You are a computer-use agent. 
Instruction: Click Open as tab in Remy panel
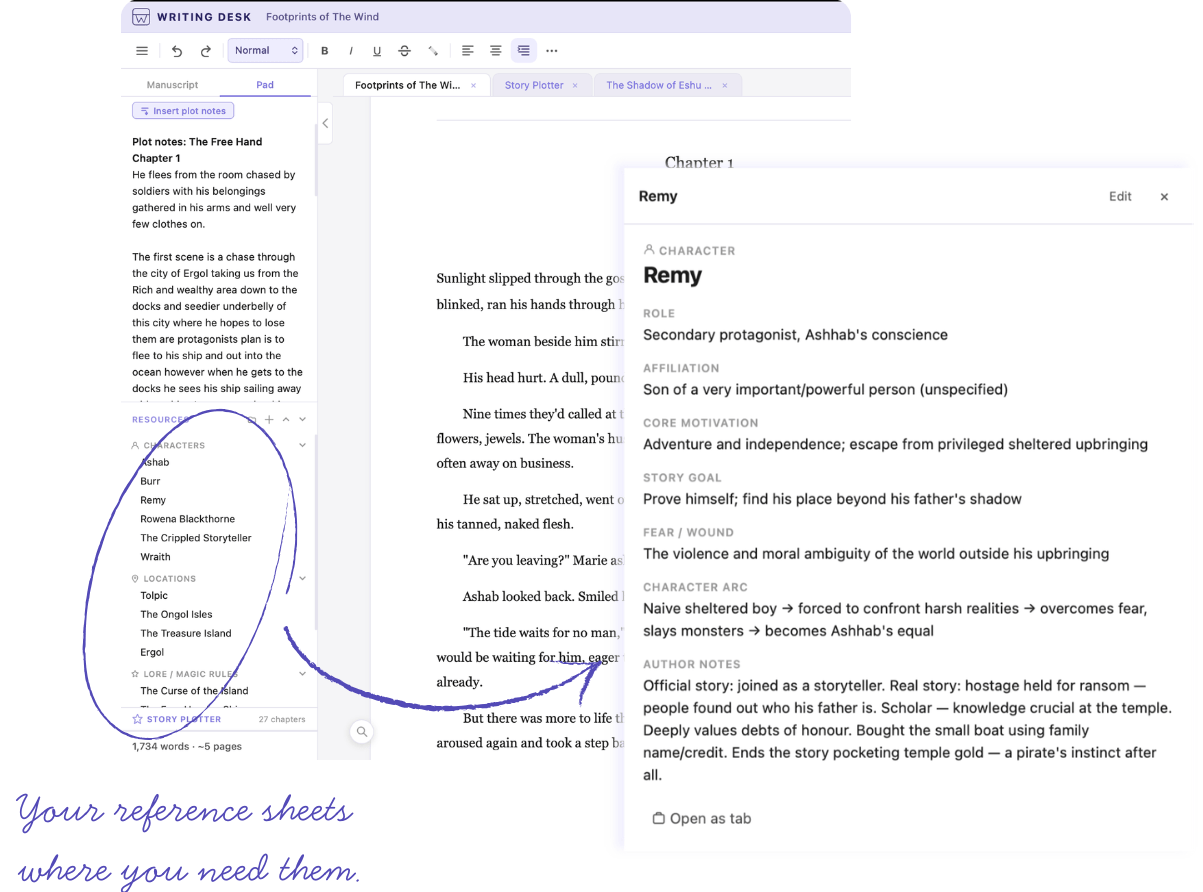point(701,818)
